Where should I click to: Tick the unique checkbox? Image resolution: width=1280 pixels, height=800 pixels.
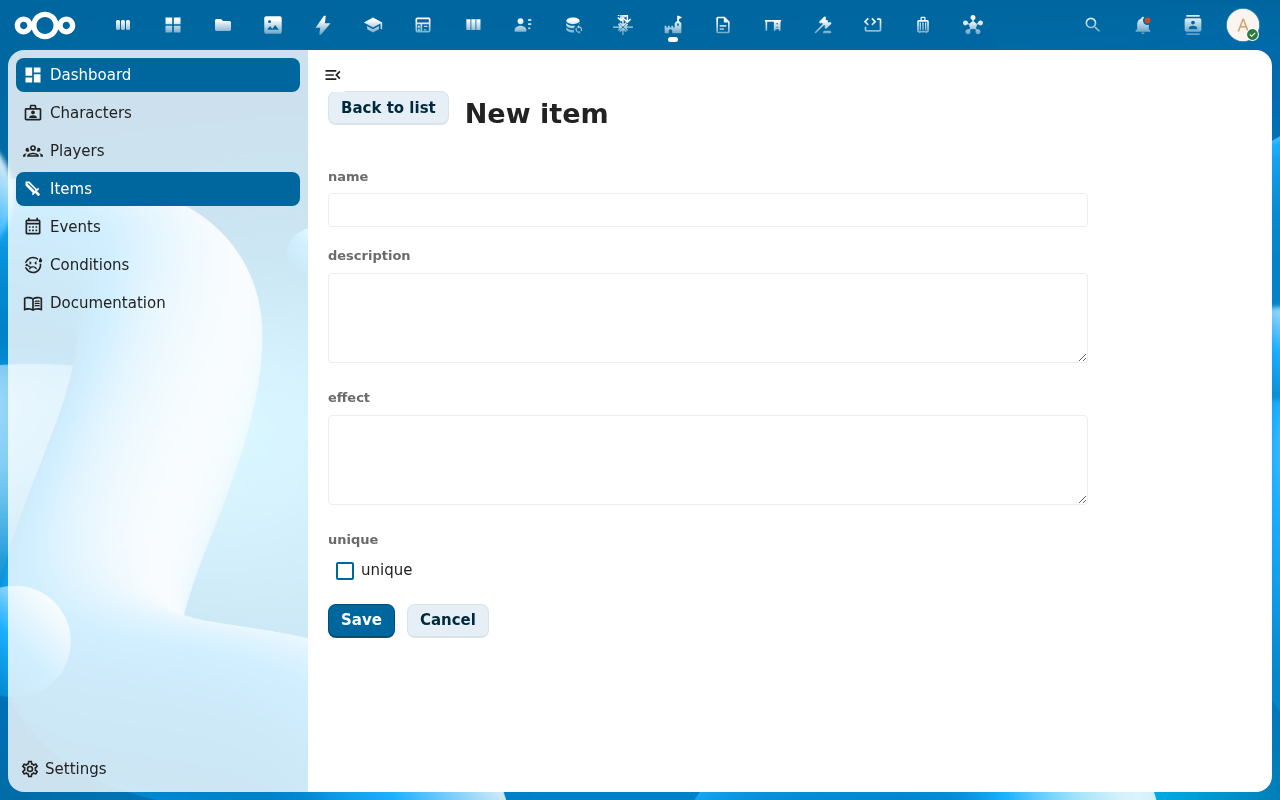point(345,571)
